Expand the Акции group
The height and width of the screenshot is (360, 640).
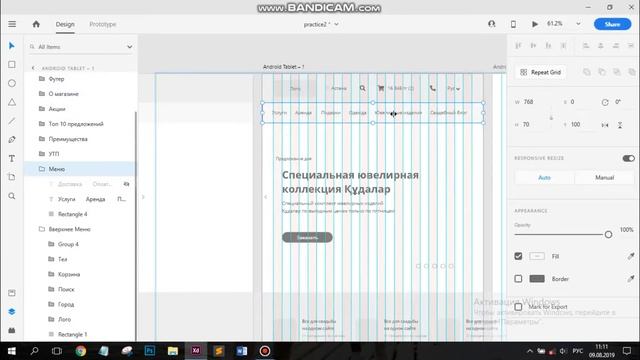[x=42, y=109]
